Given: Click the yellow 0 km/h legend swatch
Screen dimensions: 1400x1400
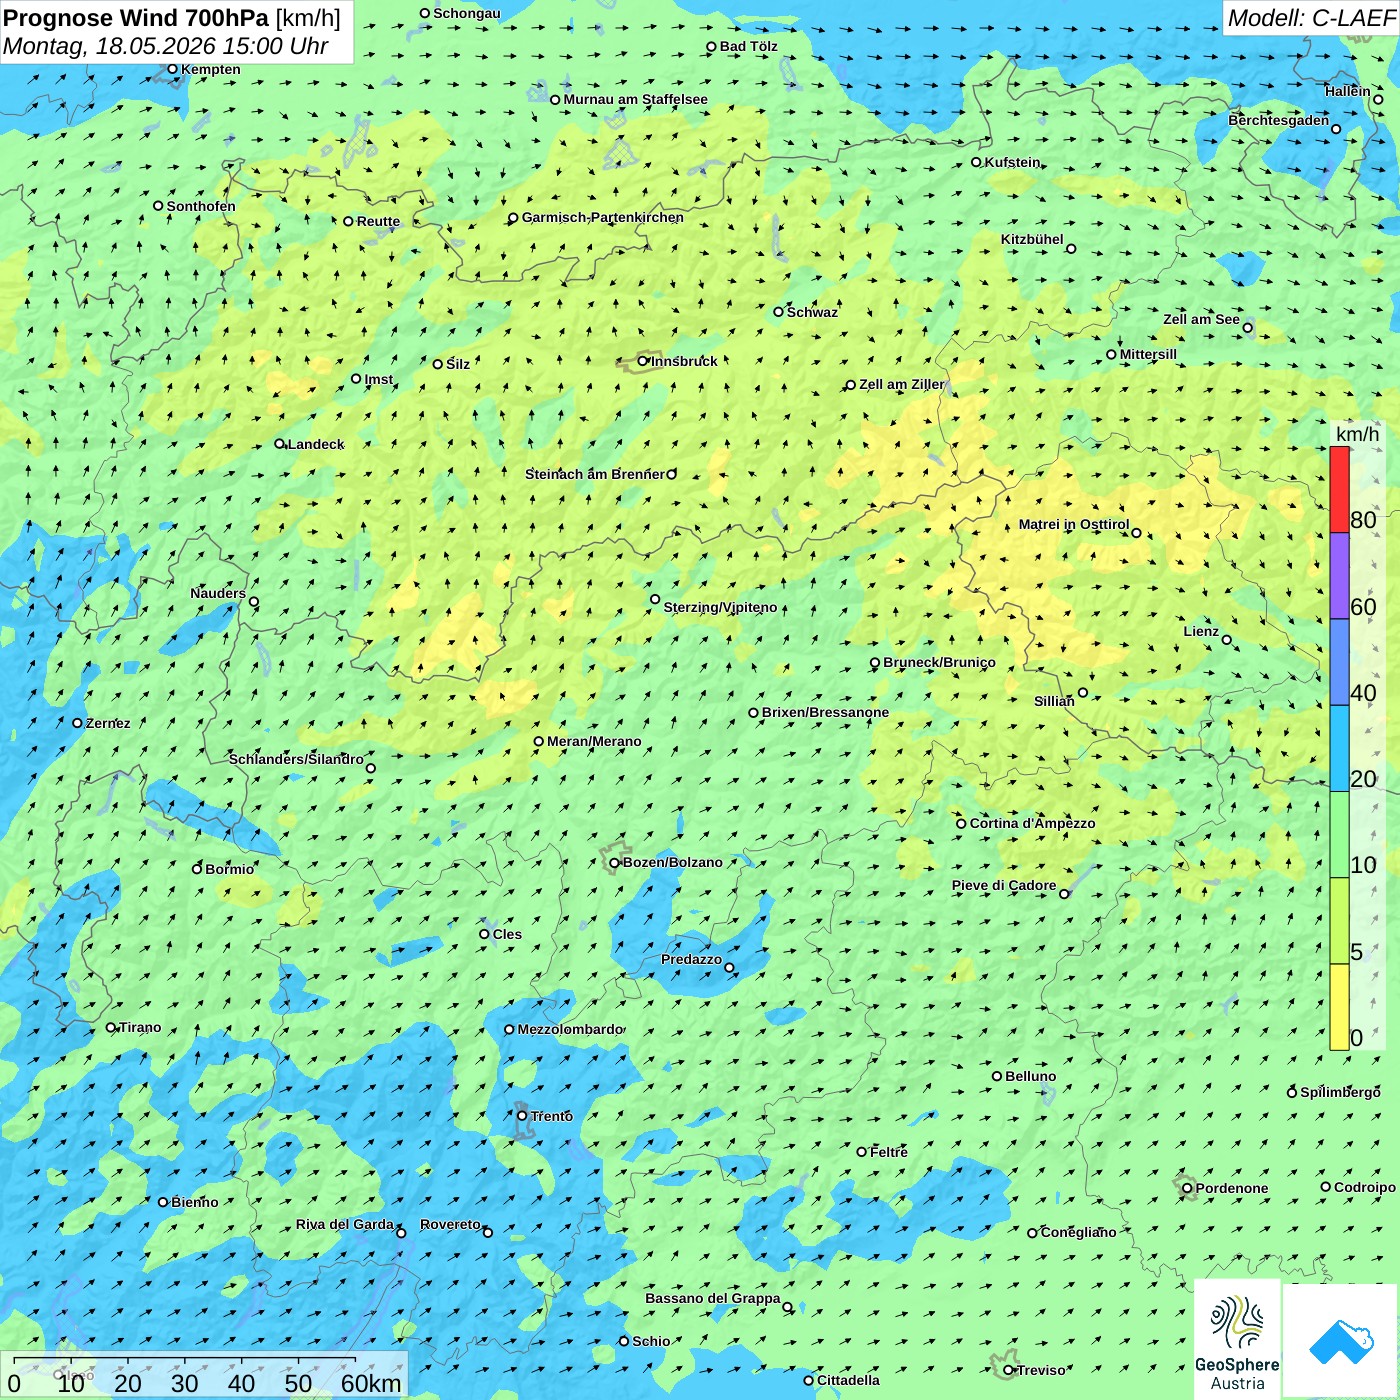Looking at the screenshot, I should tap(1339, 1007).
